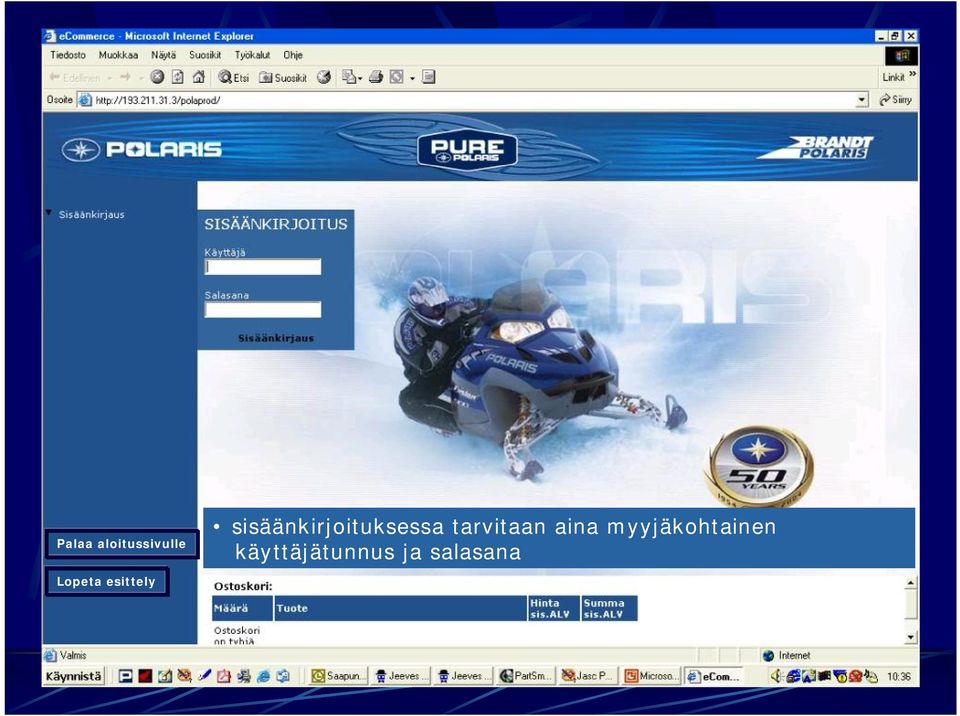Click the History toolbar icon
This screenshot has width=960, height=716.
click(324, 77)
